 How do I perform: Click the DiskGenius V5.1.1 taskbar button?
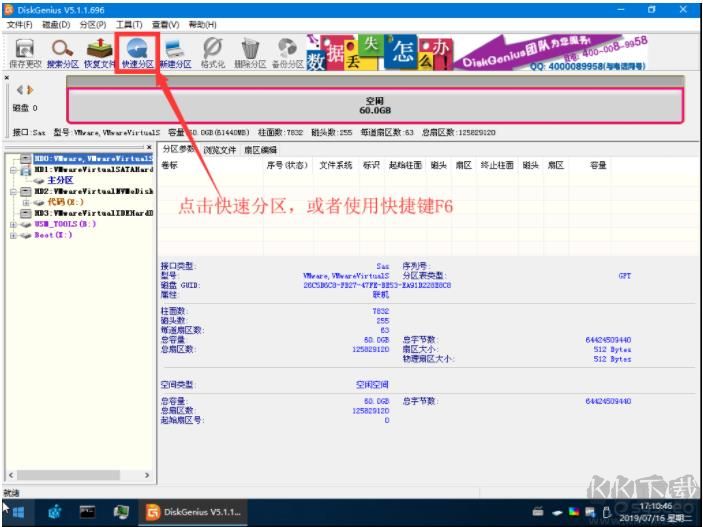194,512
